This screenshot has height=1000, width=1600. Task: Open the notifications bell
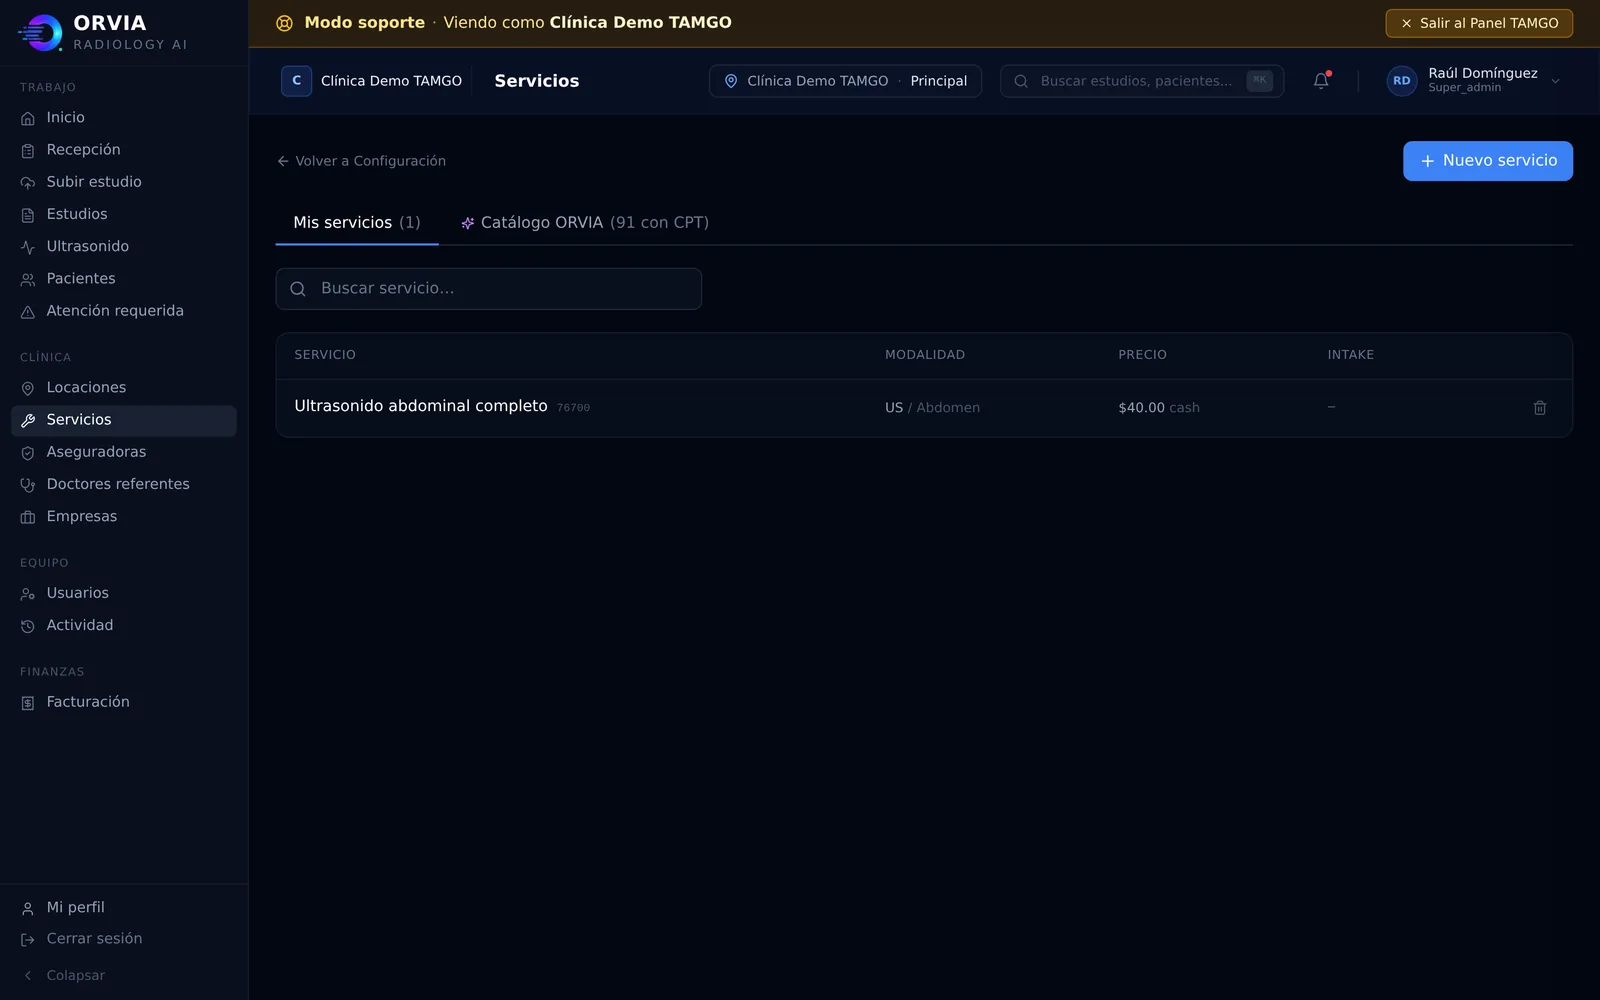pyautogui.click(x=1321, y=81)
